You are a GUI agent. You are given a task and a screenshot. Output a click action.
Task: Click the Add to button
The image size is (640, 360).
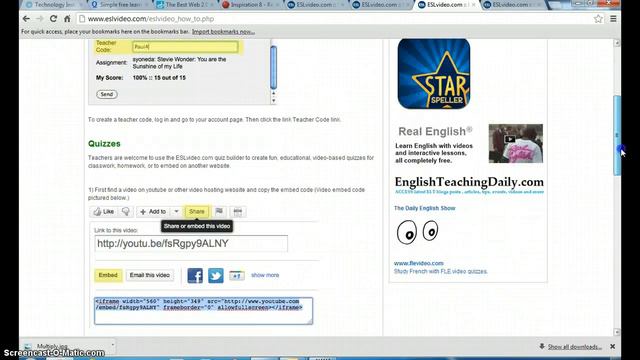point(153,211)
